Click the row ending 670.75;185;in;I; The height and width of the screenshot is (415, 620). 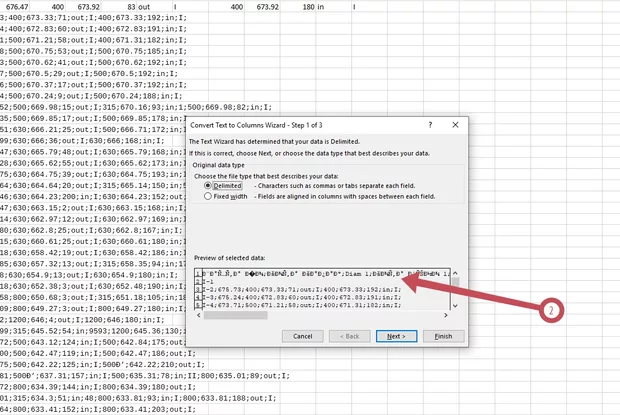93,51
